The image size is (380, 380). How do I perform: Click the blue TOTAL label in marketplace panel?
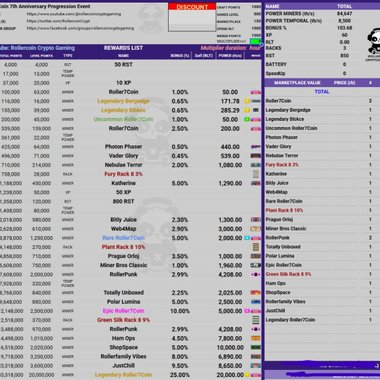pos(322,92)
